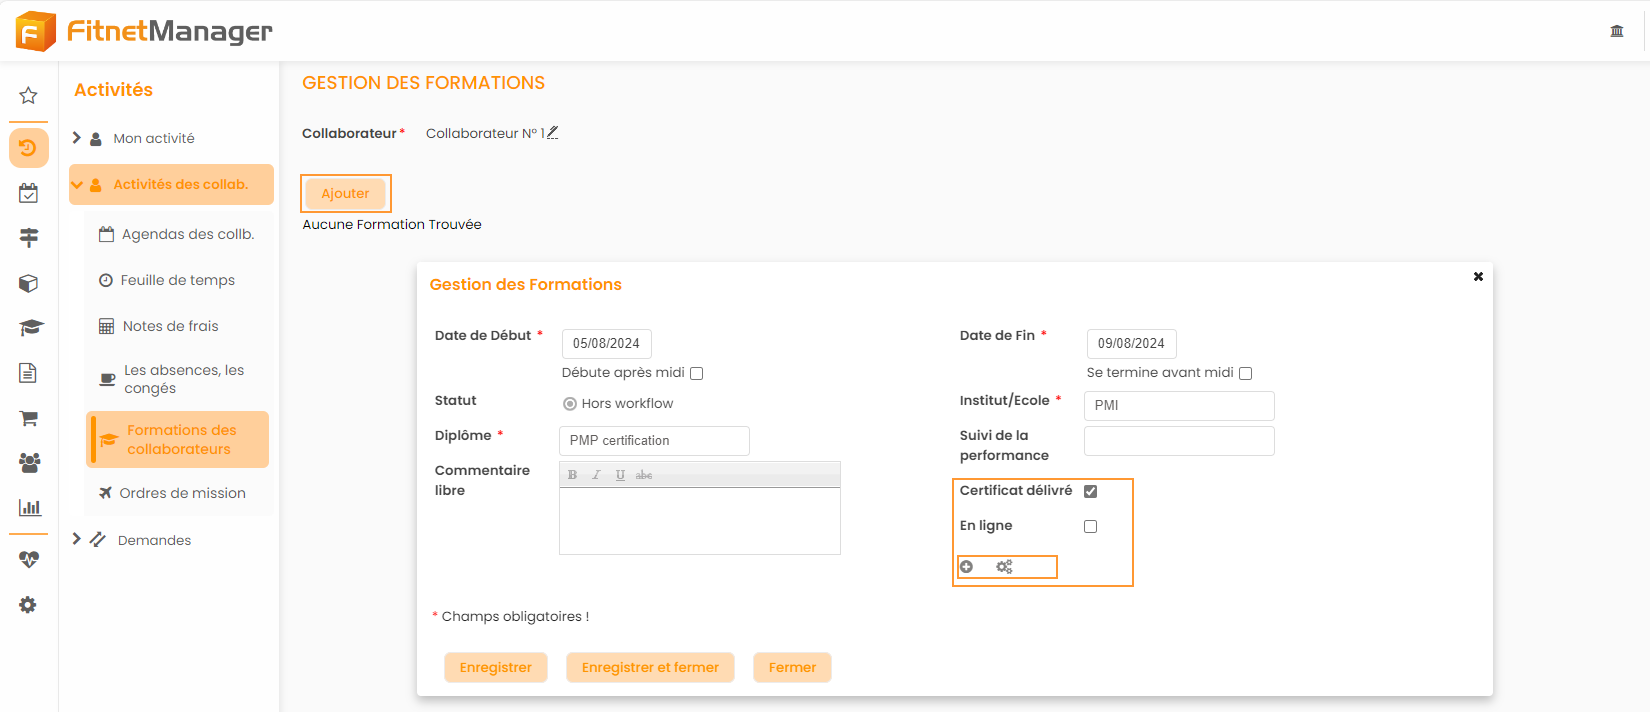Uncheck the Certificat délivré checkbox
1650x712 pixels.
click(x=1090, y=491)
